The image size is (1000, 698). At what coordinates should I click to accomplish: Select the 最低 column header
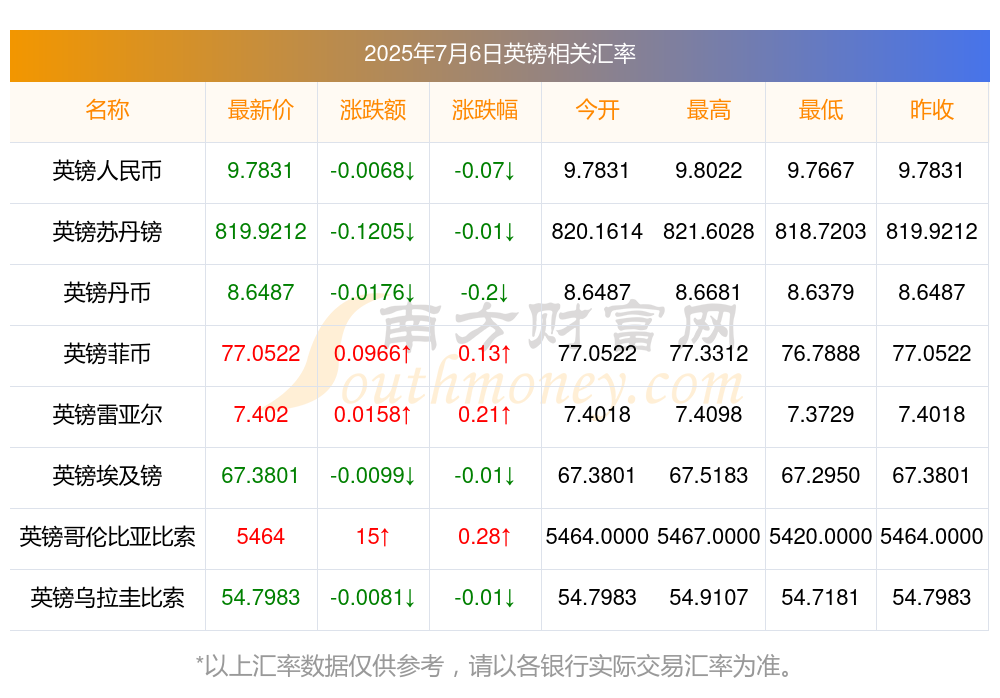click(821, 110)
